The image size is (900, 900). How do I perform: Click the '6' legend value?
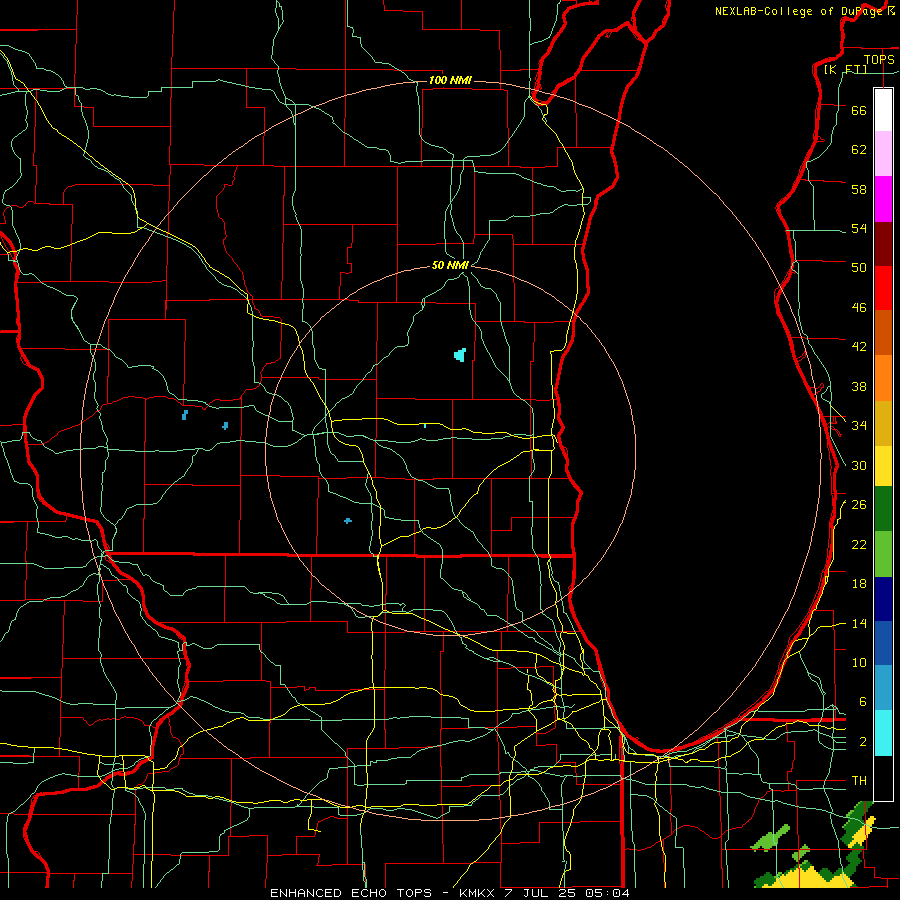(863, 702)
